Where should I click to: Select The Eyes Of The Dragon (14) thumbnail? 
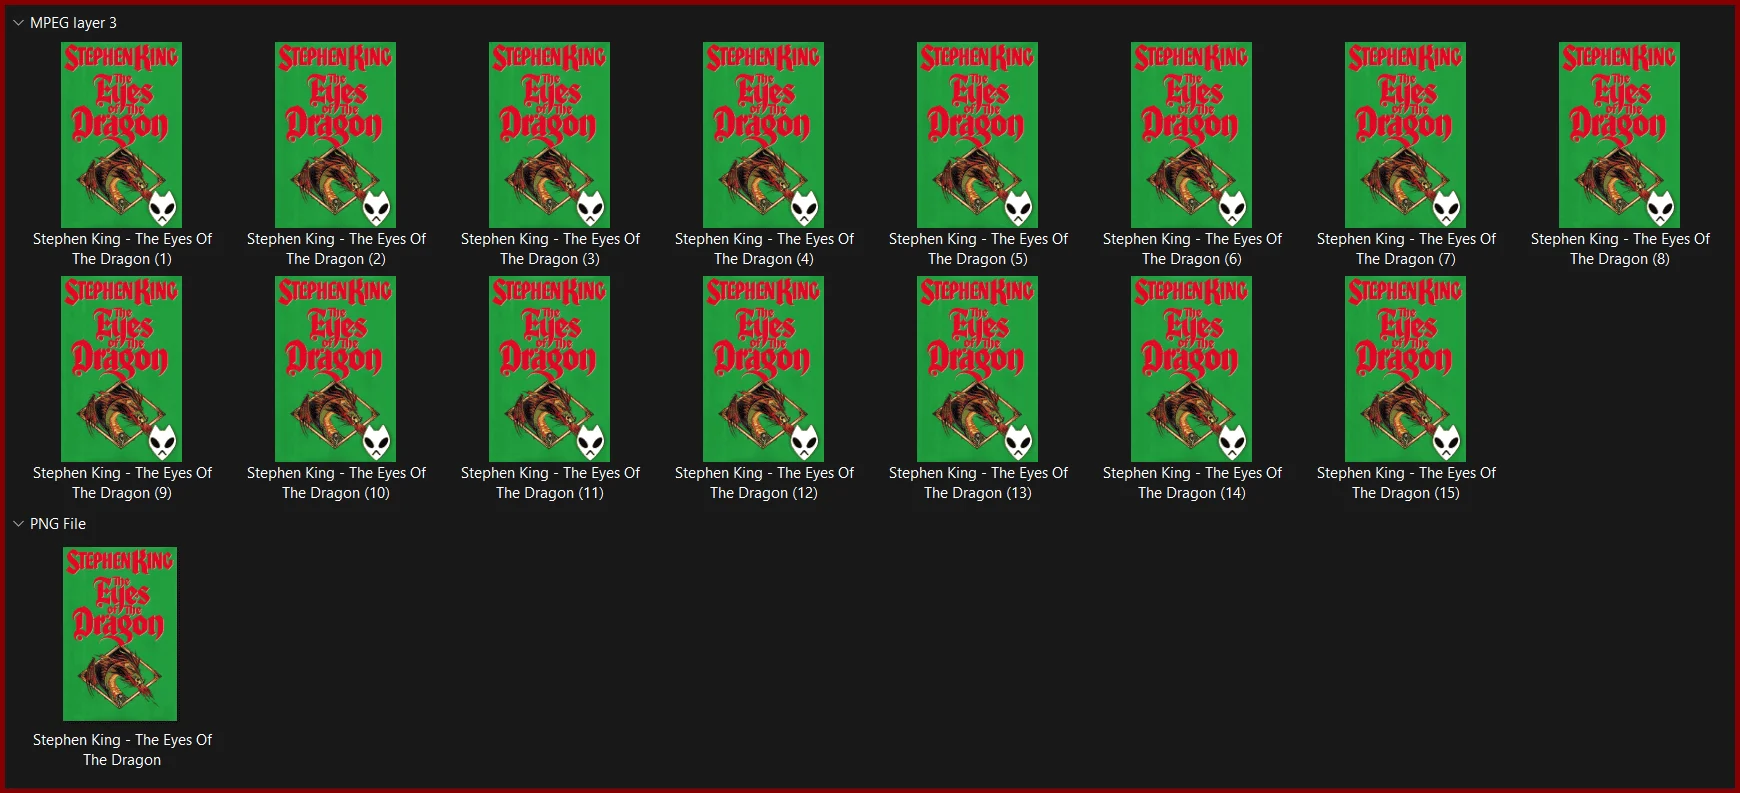[1191, 369]
